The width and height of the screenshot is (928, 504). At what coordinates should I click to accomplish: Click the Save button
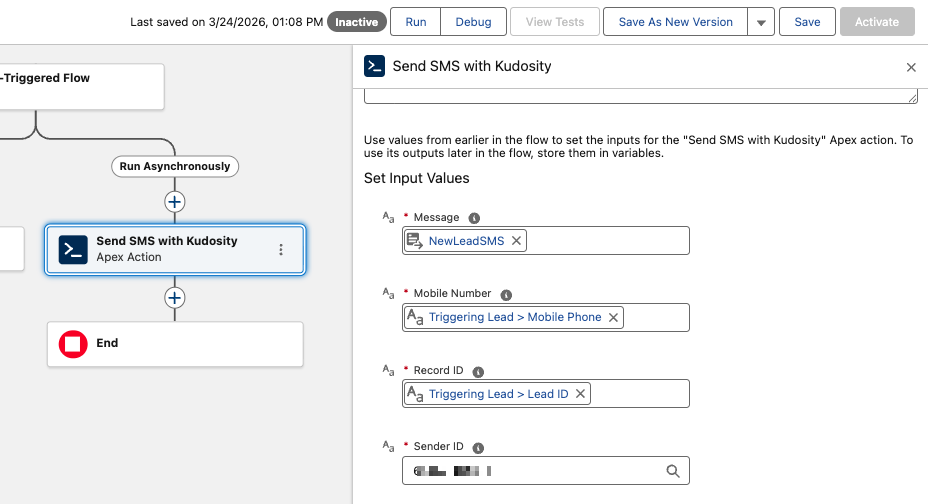(x=807, y=22)
